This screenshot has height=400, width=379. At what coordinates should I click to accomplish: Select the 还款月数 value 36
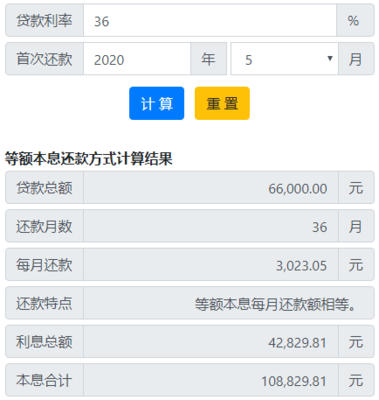pyautogui.click(x=319, y=227)
